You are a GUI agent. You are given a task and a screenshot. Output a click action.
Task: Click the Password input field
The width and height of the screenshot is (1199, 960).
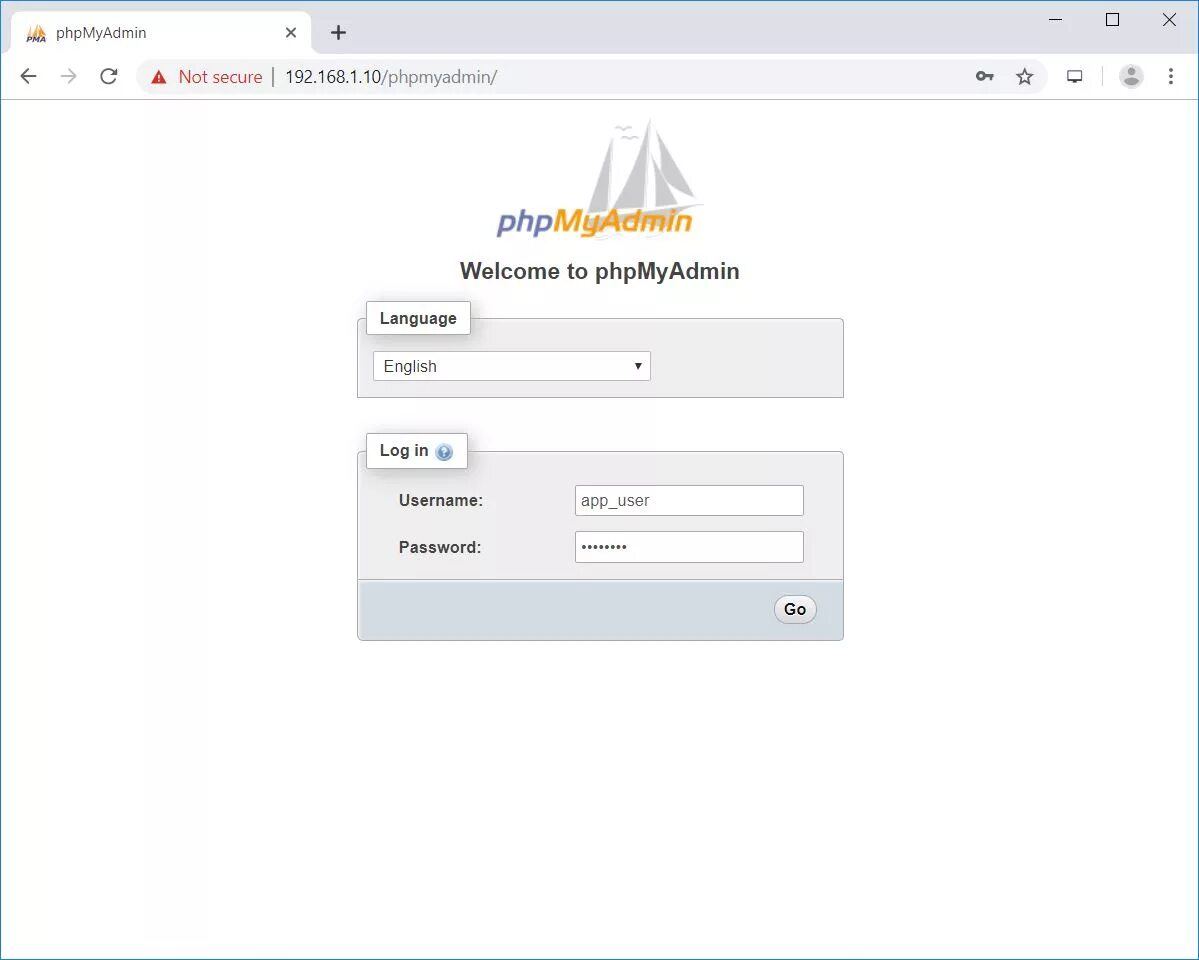tap(689, 547)
